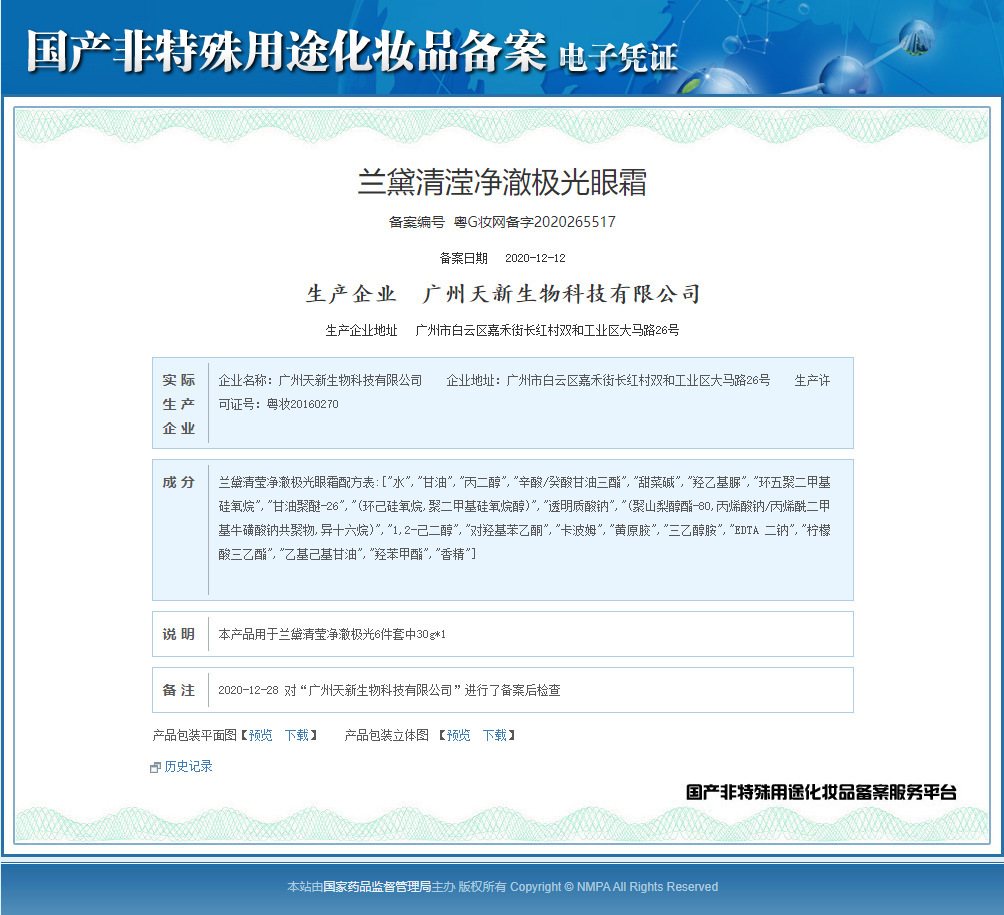Image resolution: width=1004 pixels, height=915 pixels.
Task: Click the ingredients list starting 兰黛清莹净澈极光眼霜配方表
Action: tap(524, 518)
